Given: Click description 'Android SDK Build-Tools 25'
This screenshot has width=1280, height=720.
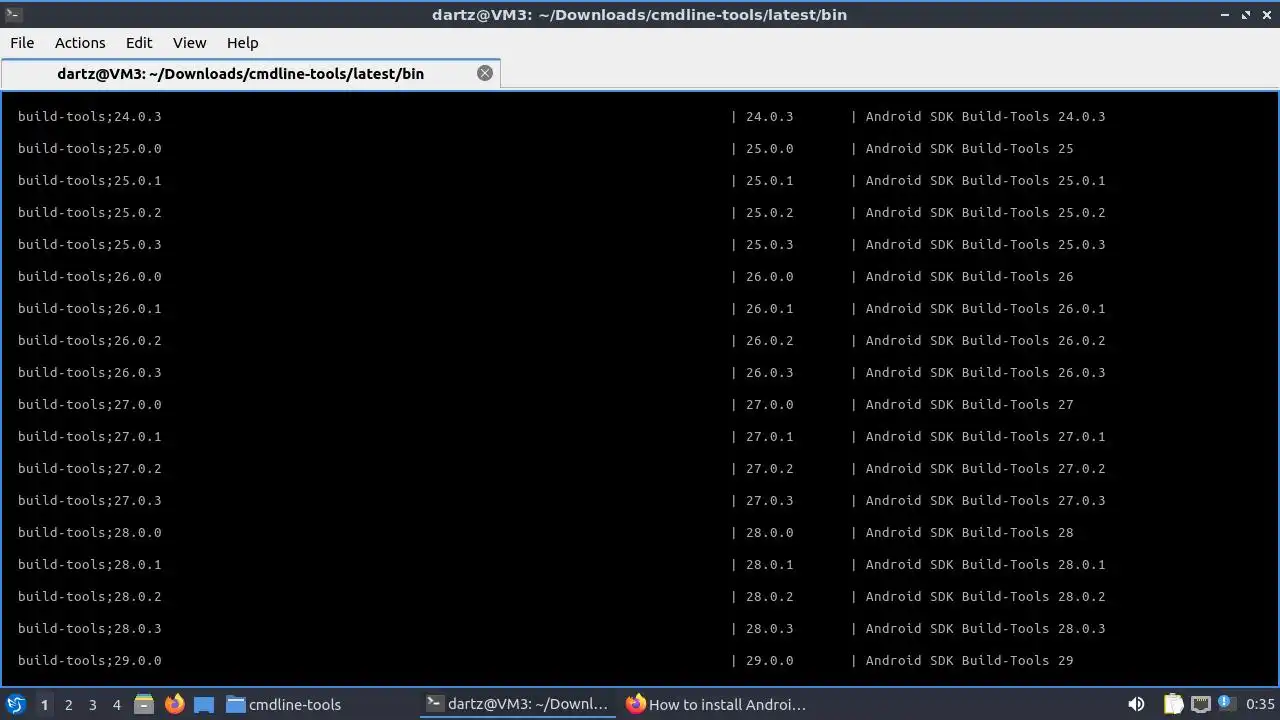Looking at the screenshot, I should pyautogui.click(x=969, y=149).
